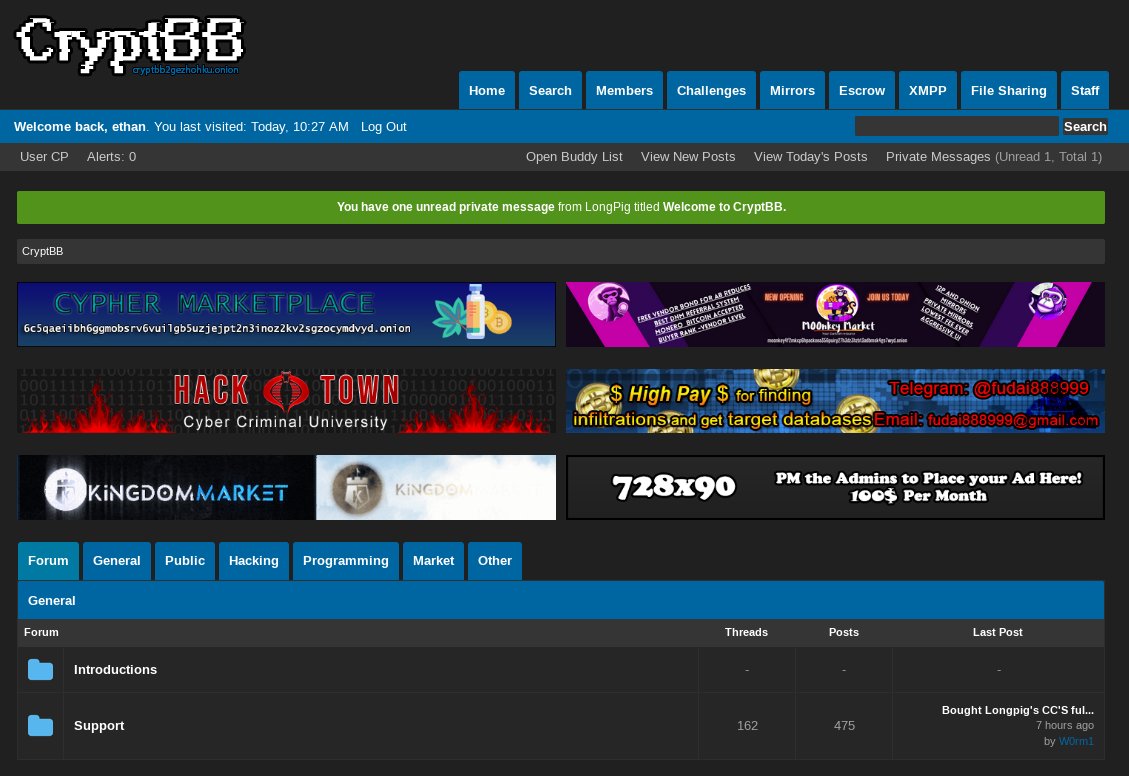This screenshot has width=1129, height=776.
Task: Open the Hack Town banner ad
Action: click(x=287, y=401)
